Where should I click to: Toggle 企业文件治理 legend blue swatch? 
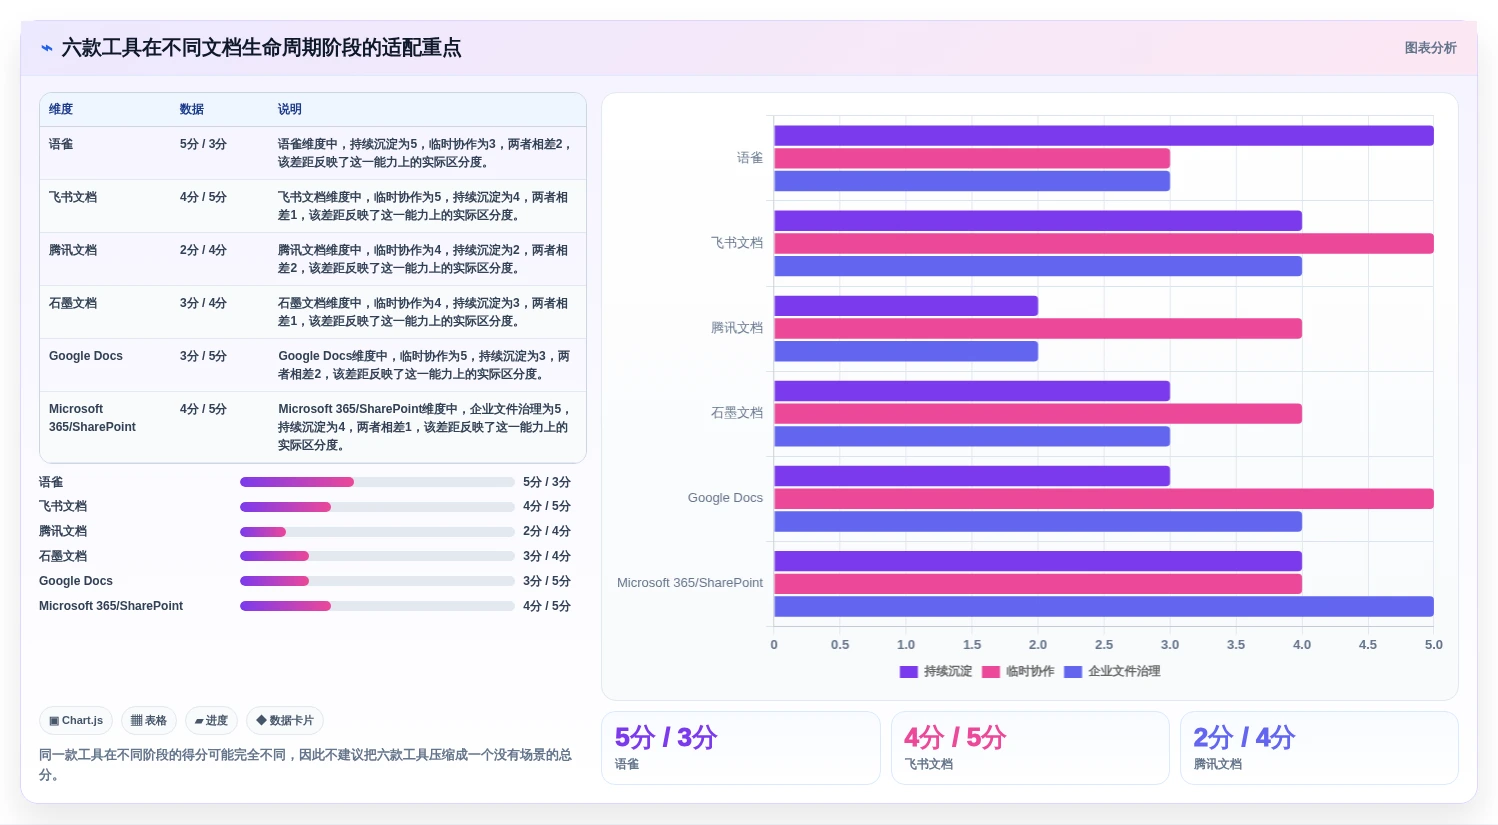click(1073, 672)
